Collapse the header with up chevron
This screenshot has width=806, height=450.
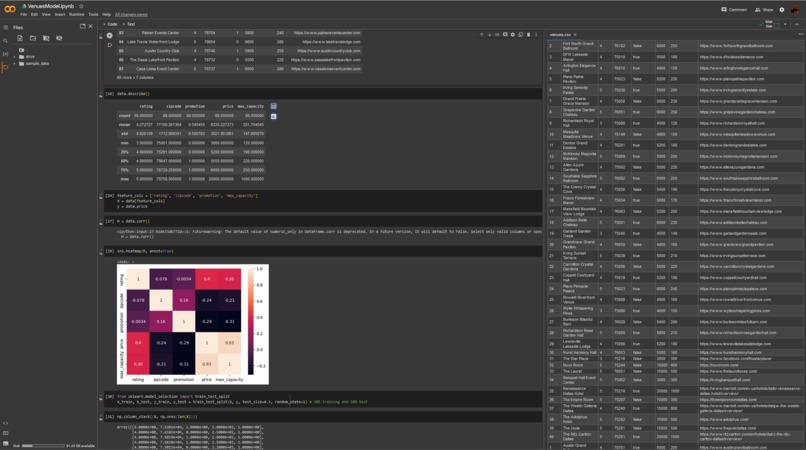click(x=797, y=24)
